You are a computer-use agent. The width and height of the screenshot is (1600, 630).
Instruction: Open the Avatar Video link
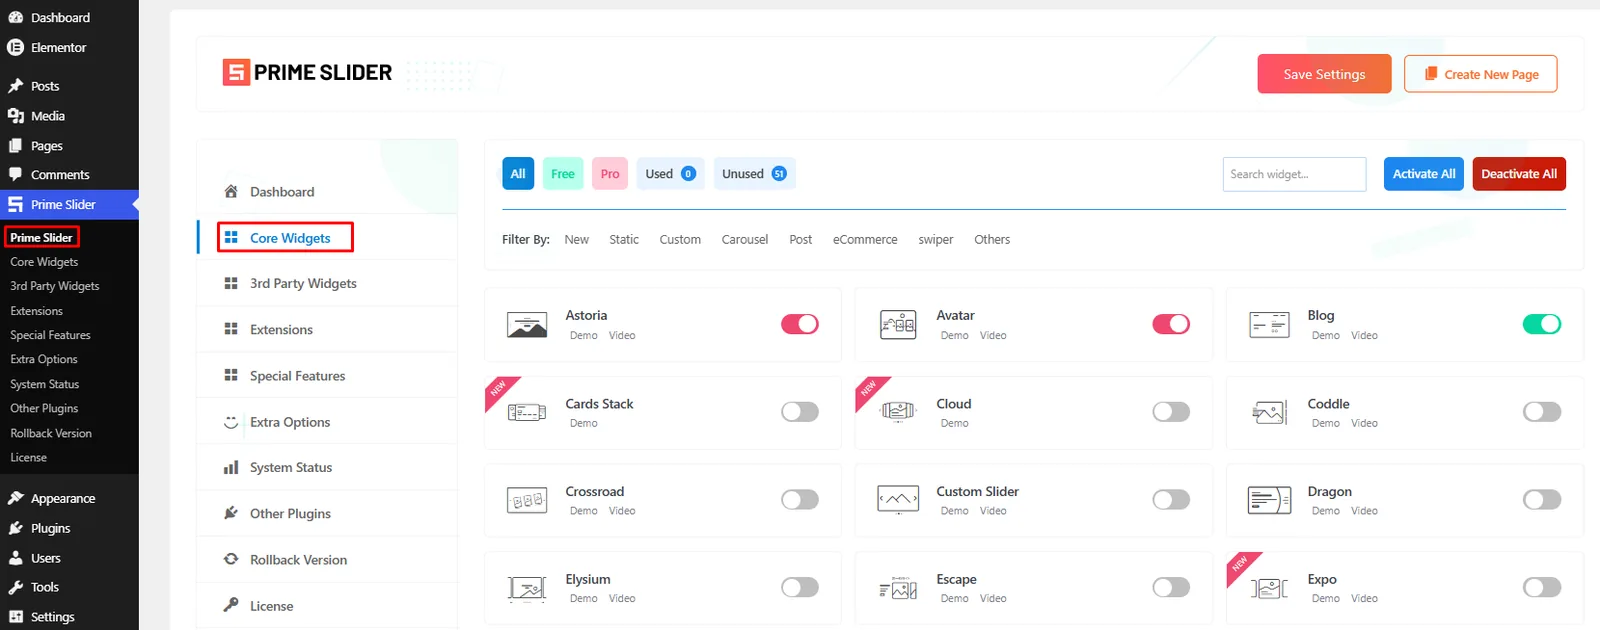pos(993,336)
